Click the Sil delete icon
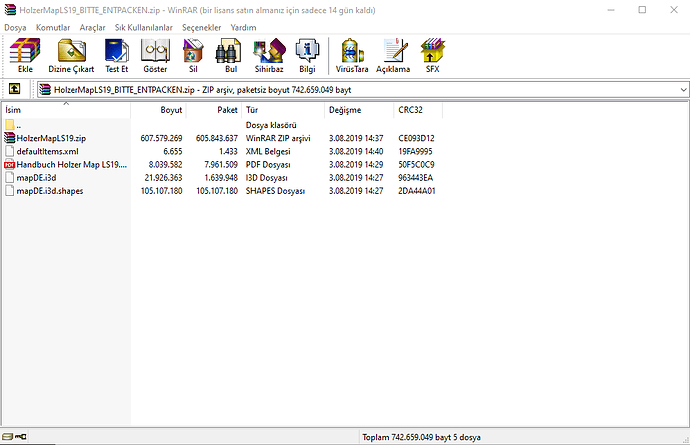Screen dimensions: 690x445 193,51
